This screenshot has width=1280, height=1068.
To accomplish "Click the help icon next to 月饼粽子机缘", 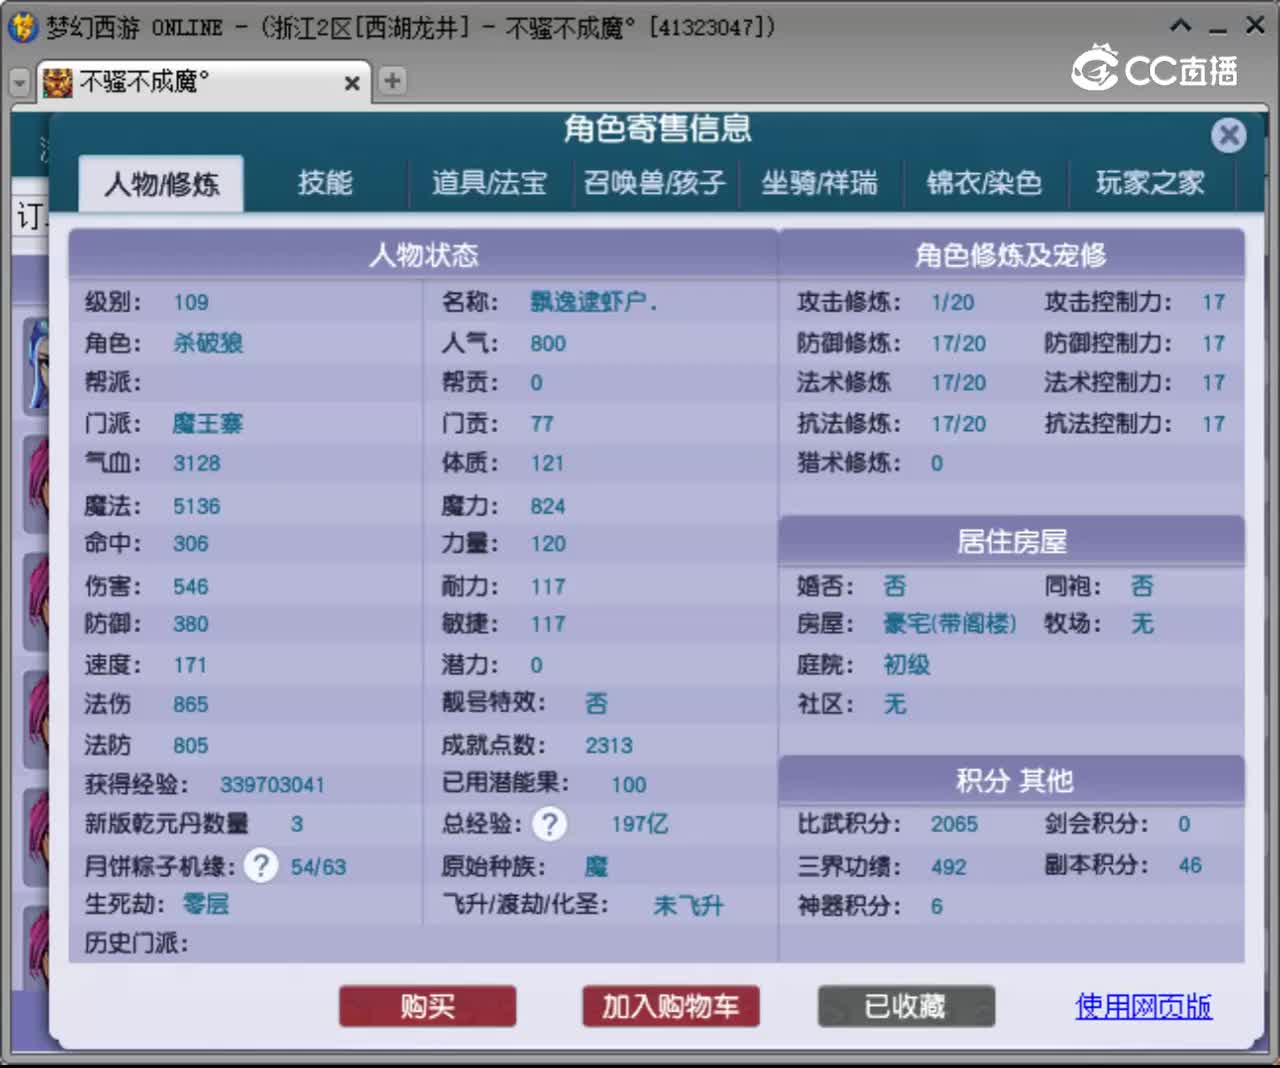I will click(261, 865).
